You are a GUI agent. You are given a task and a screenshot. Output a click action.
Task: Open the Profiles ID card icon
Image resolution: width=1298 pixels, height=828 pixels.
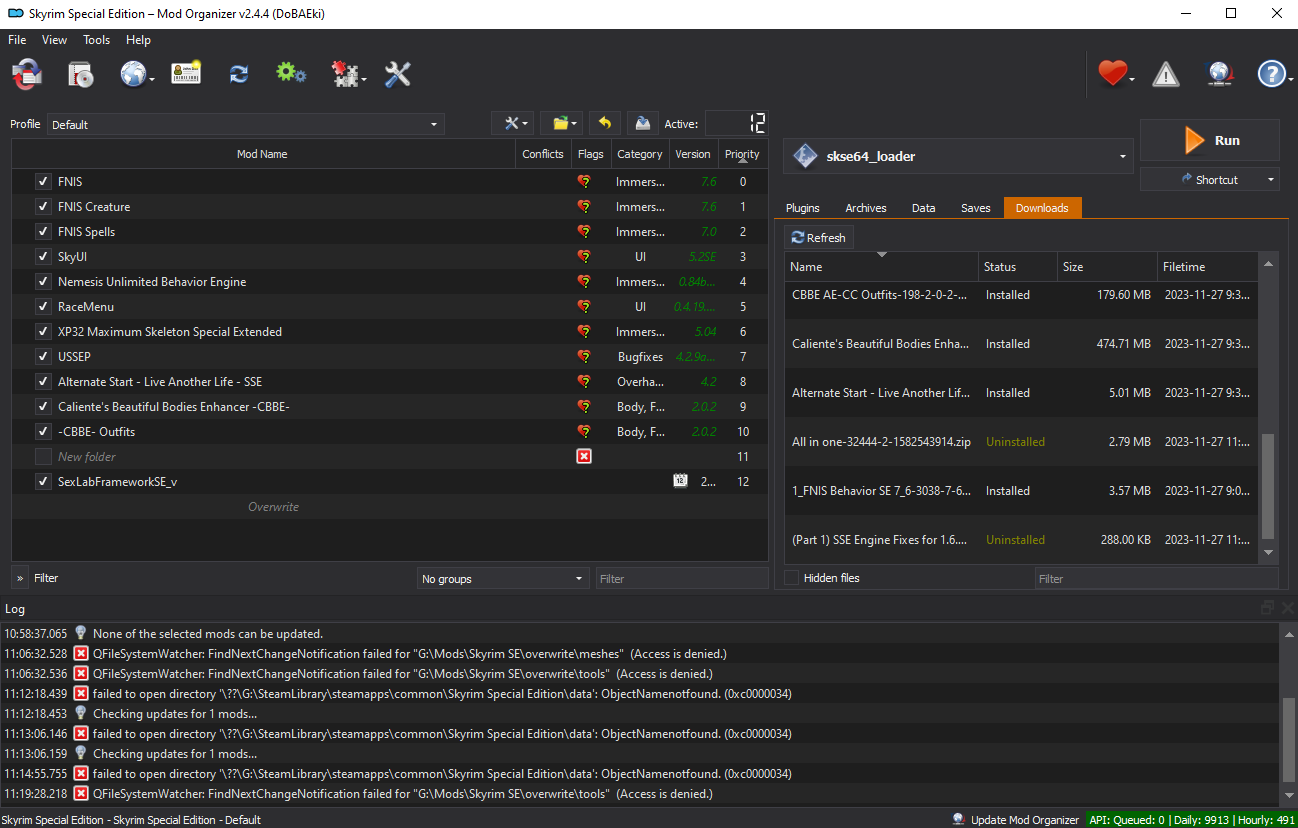point(186,74)
